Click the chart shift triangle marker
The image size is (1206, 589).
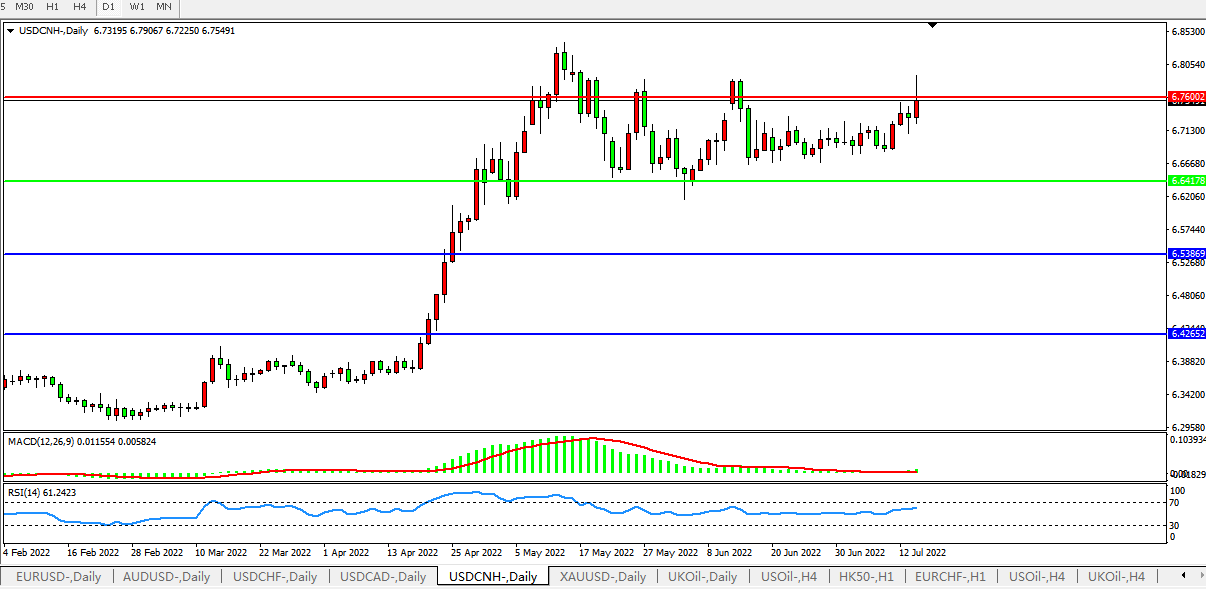tap(932, 25)
